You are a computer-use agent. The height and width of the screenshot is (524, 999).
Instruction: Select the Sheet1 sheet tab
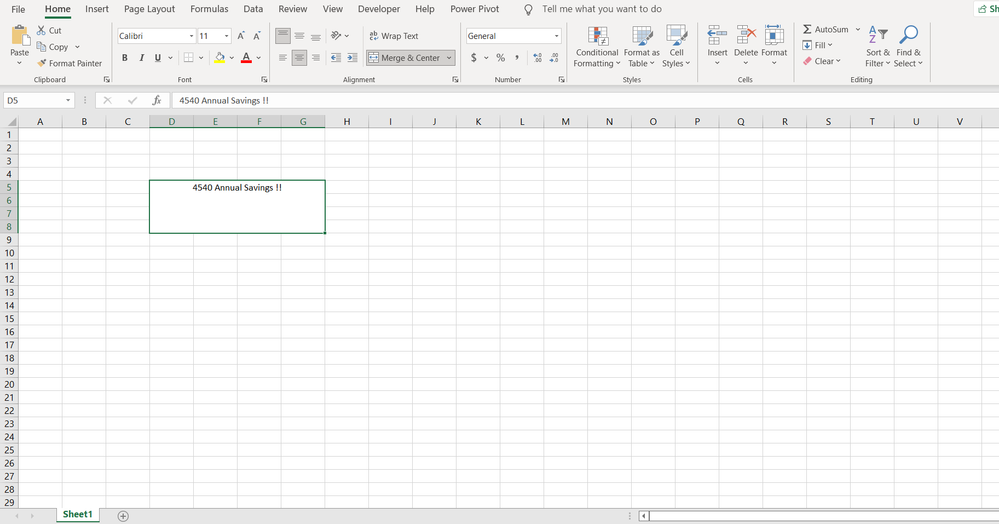[x=78, y=514]
